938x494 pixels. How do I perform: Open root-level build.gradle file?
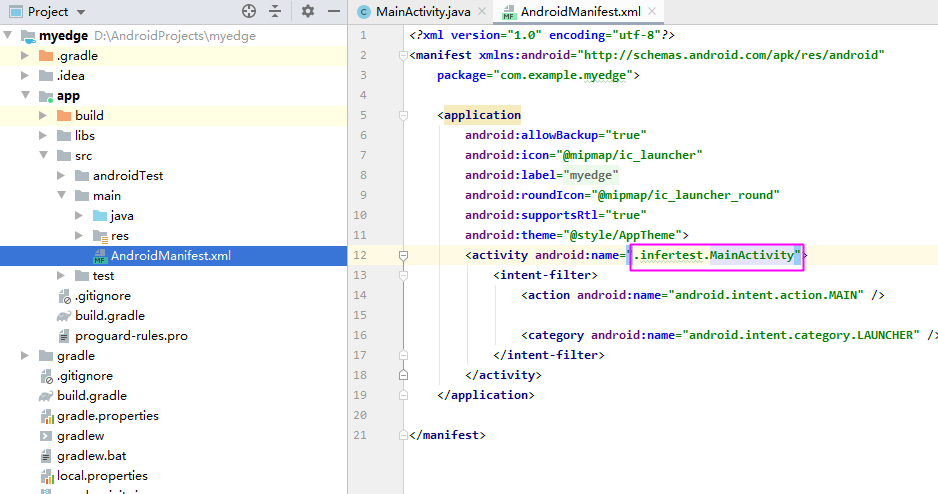click(x=92, y=395)
